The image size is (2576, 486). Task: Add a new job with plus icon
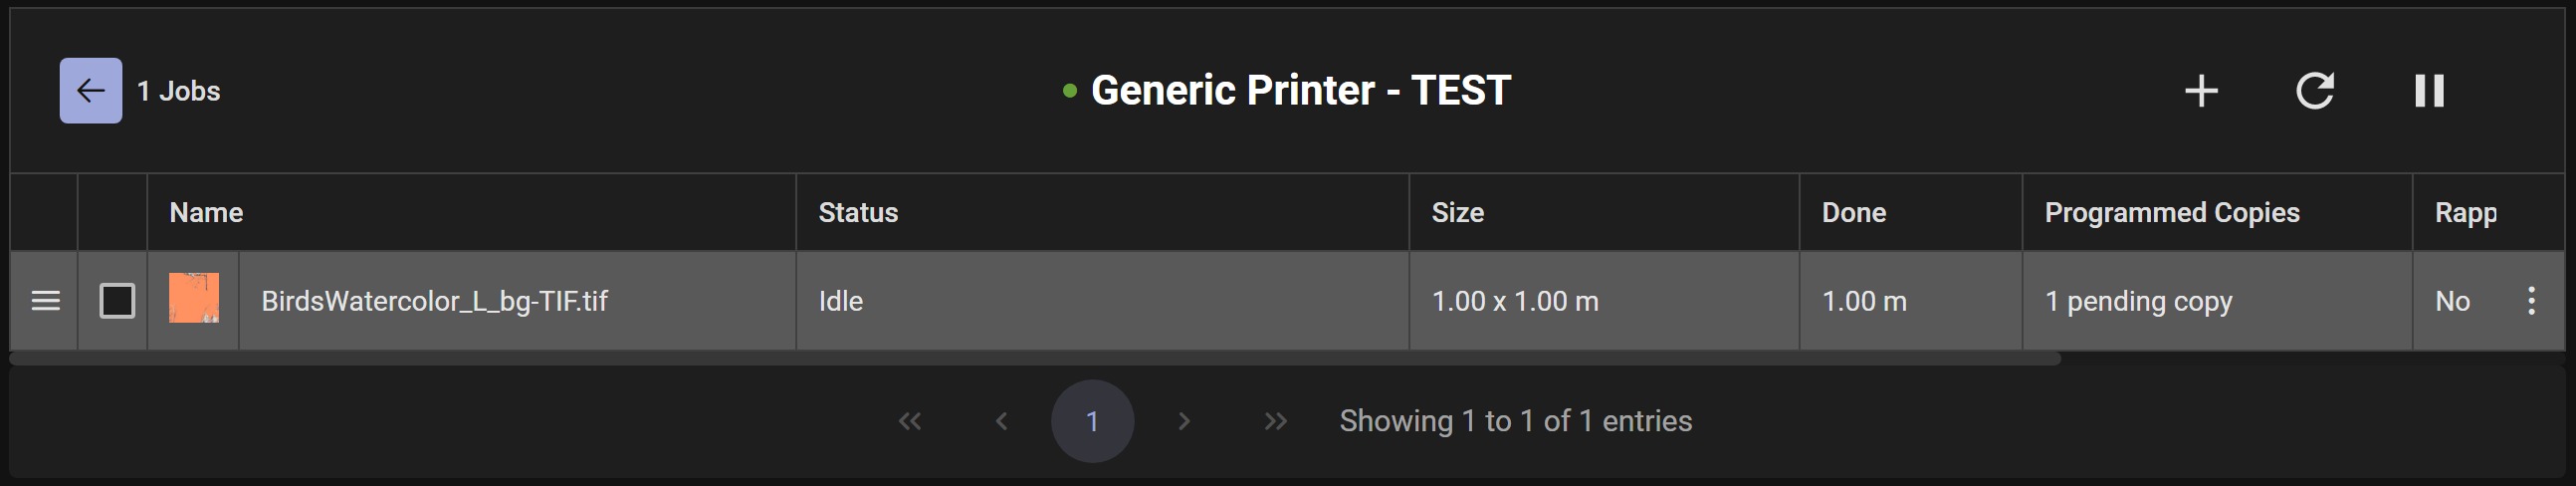click(x=2201, y=91)
